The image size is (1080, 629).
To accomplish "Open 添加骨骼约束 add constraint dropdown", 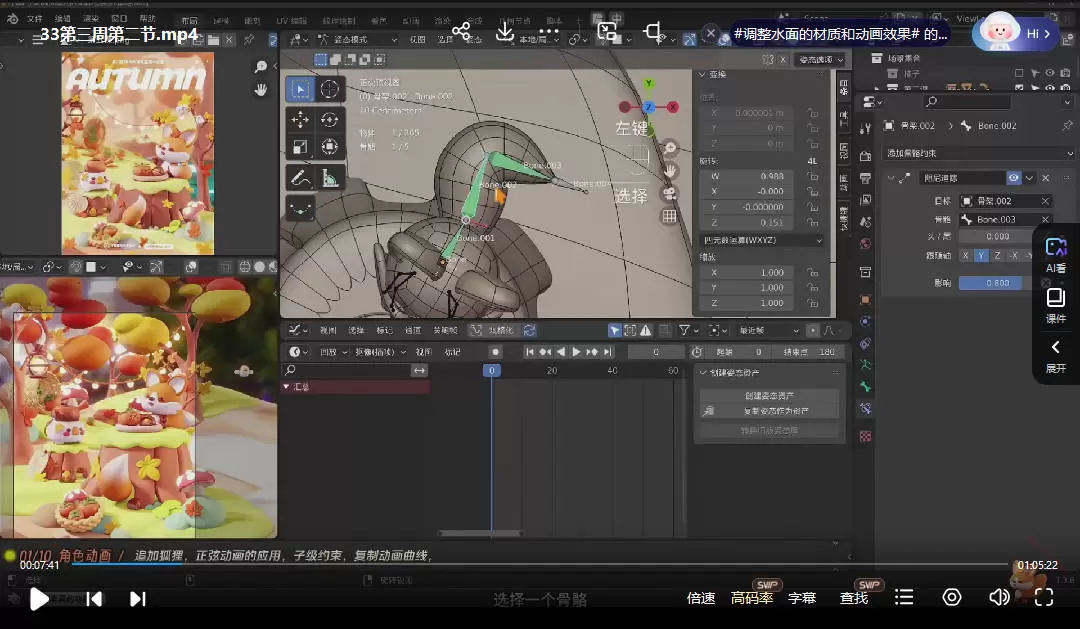I will 978,154.
